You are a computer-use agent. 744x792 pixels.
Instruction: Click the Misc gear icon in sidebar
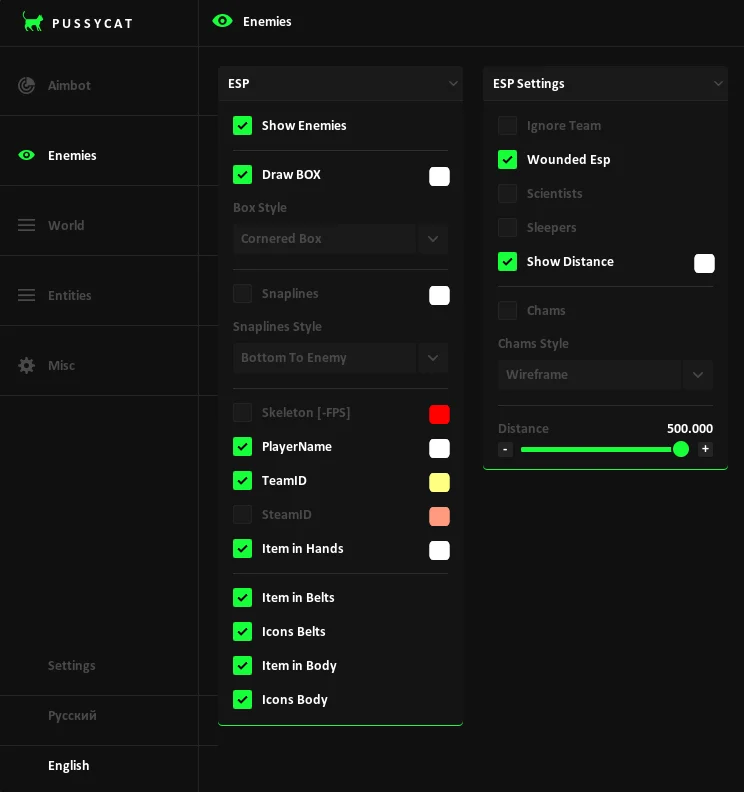click(x=26, y=365)
